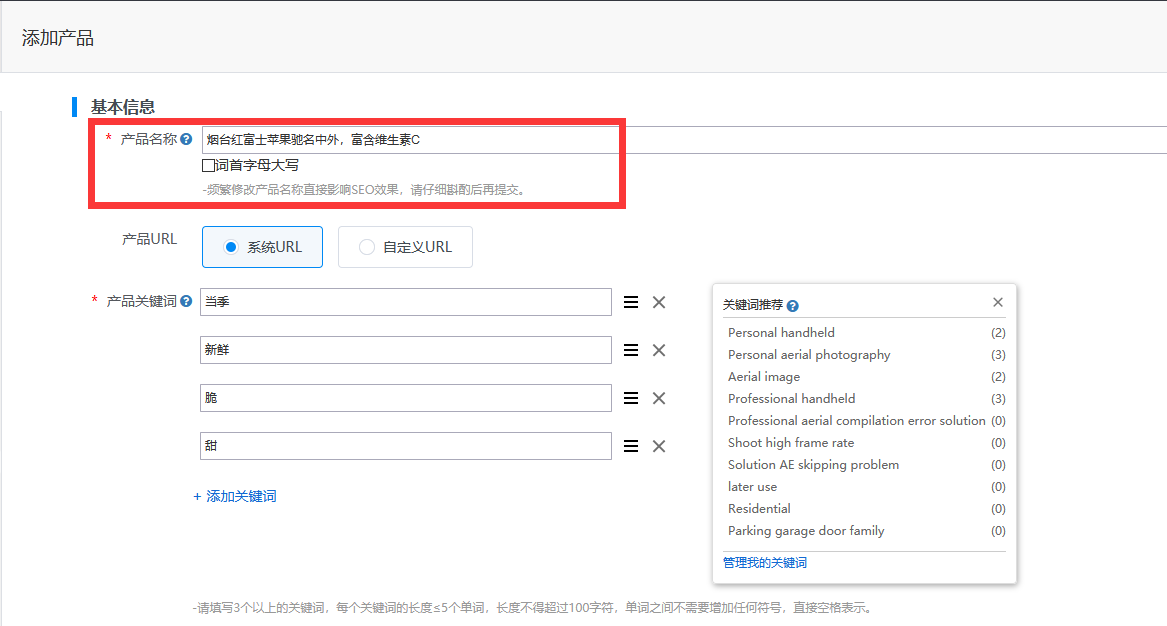Click the help icon beside 产品关键词
1167x626 pixels.
[x=186, y=301]
